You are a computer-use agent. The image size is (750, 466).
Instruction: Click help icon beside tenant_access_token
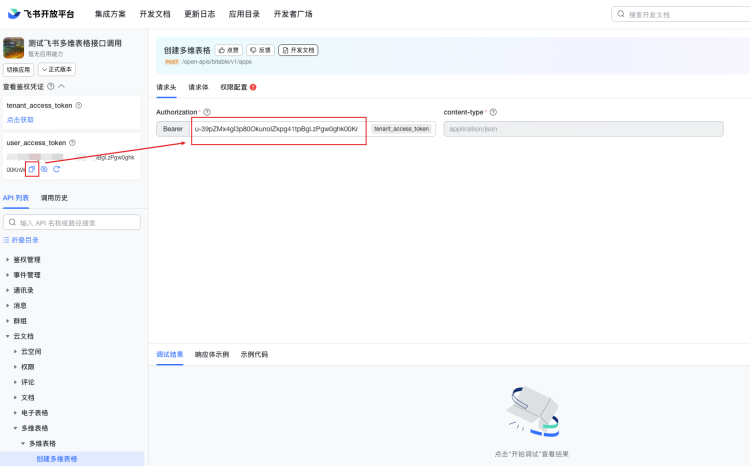point(79,105)
